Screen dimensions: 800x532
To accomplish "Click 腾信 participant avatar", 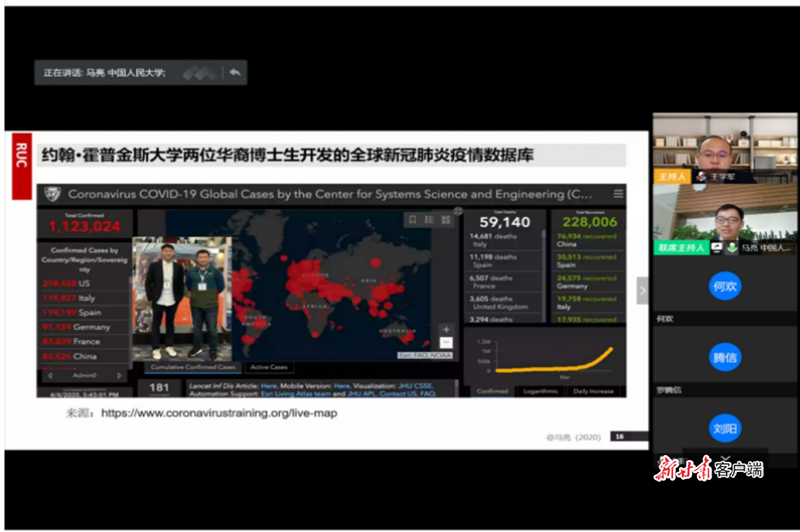I will [725, 357].
